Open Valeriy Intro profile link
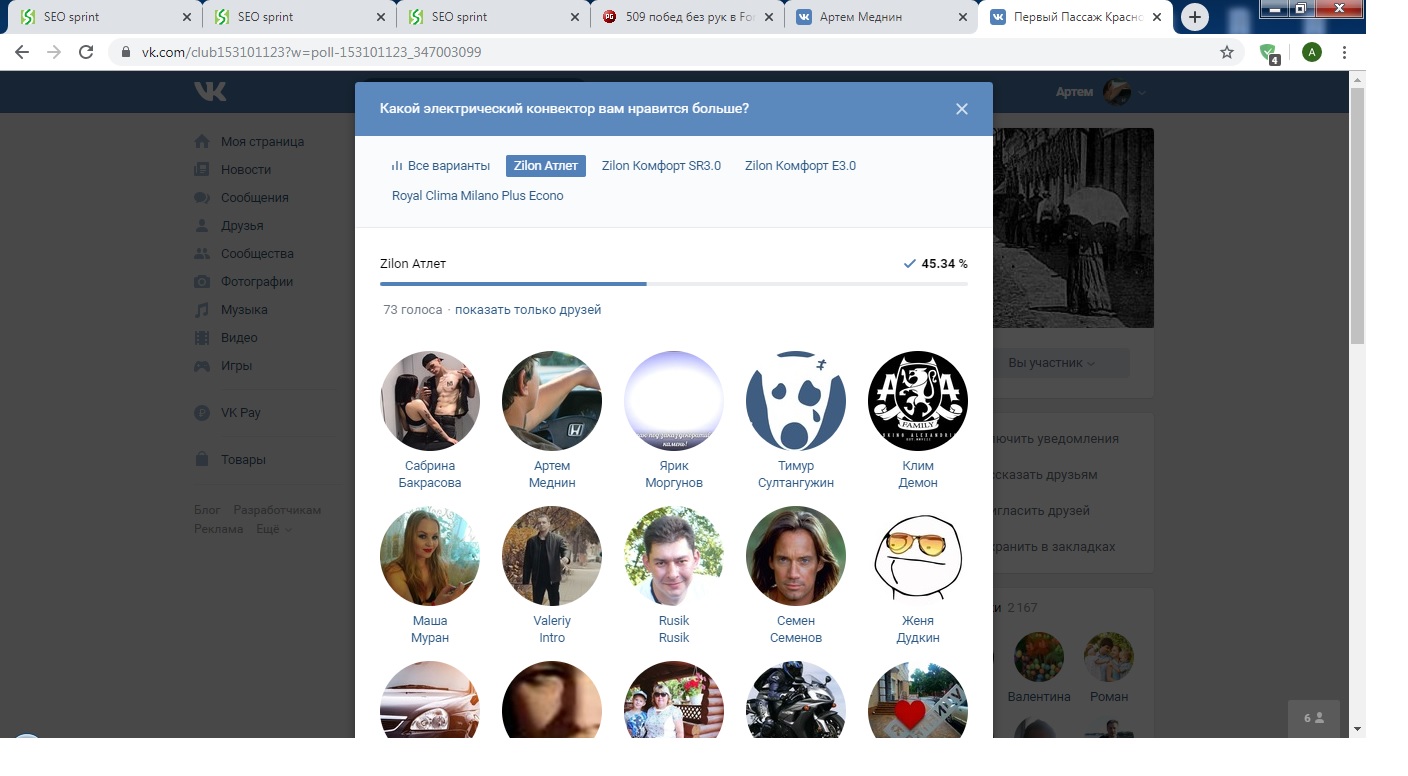This screenshot has height=776, width=1408. 552,629
